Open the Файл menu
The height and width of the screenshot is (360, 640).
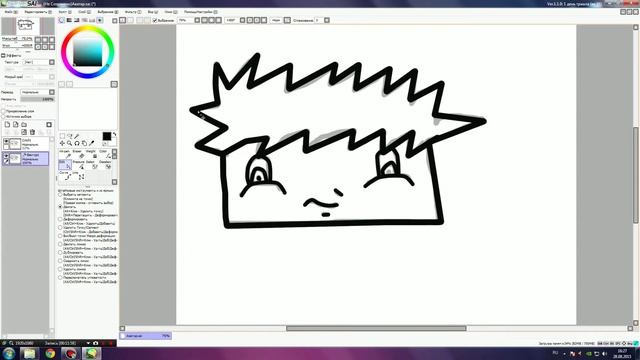pyautogui.click(x=11, y=12)
